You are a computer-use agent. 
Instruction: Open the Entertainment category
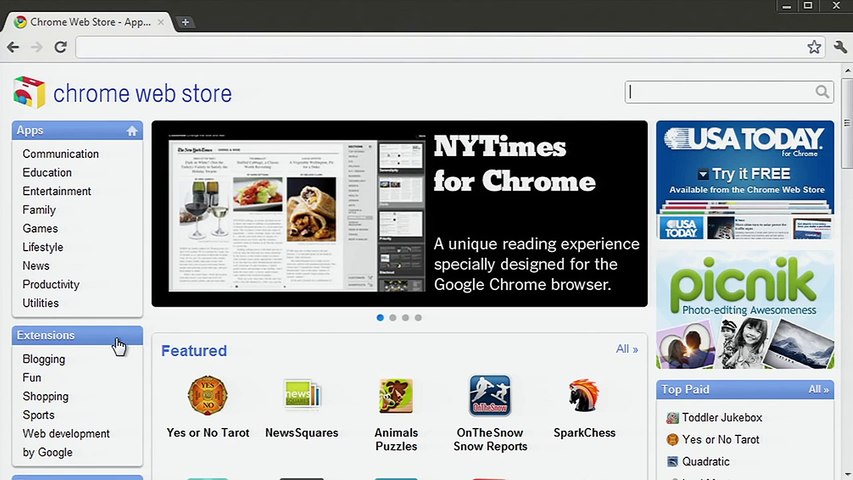pyautogui.click(x=57, y=191)
